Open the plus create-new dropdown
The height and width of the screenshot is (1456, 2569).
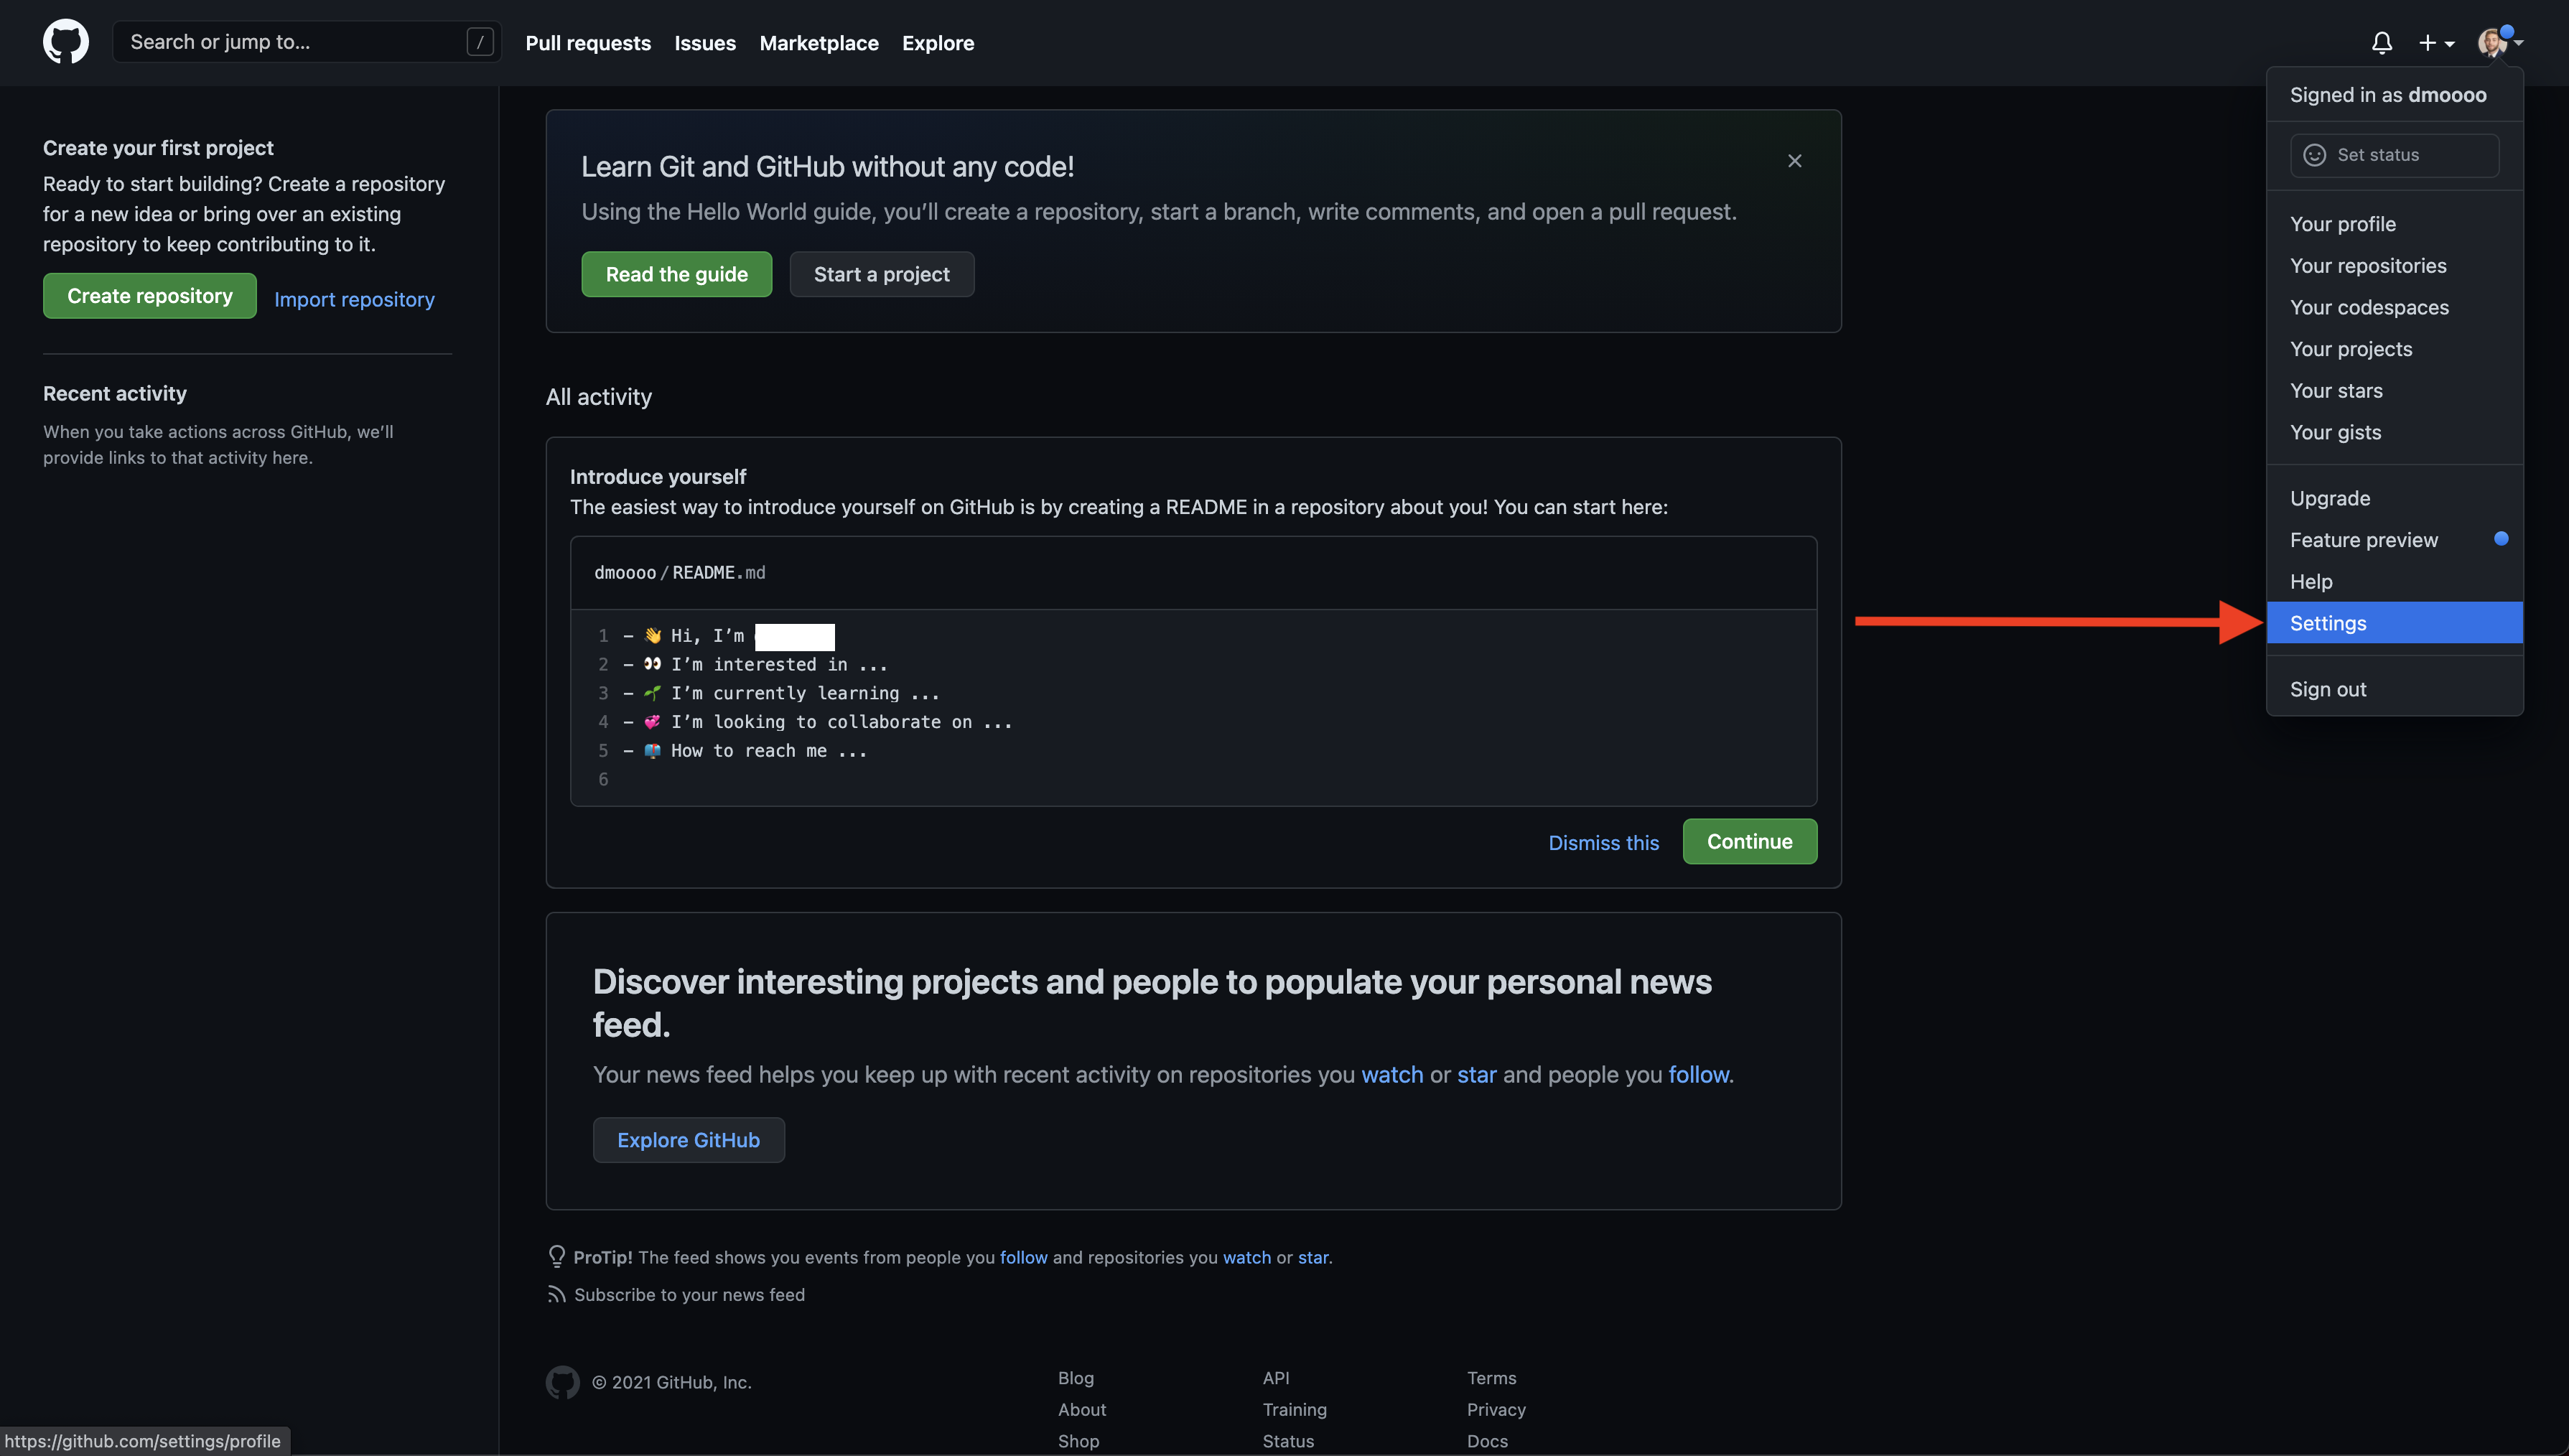[2437, 43]
